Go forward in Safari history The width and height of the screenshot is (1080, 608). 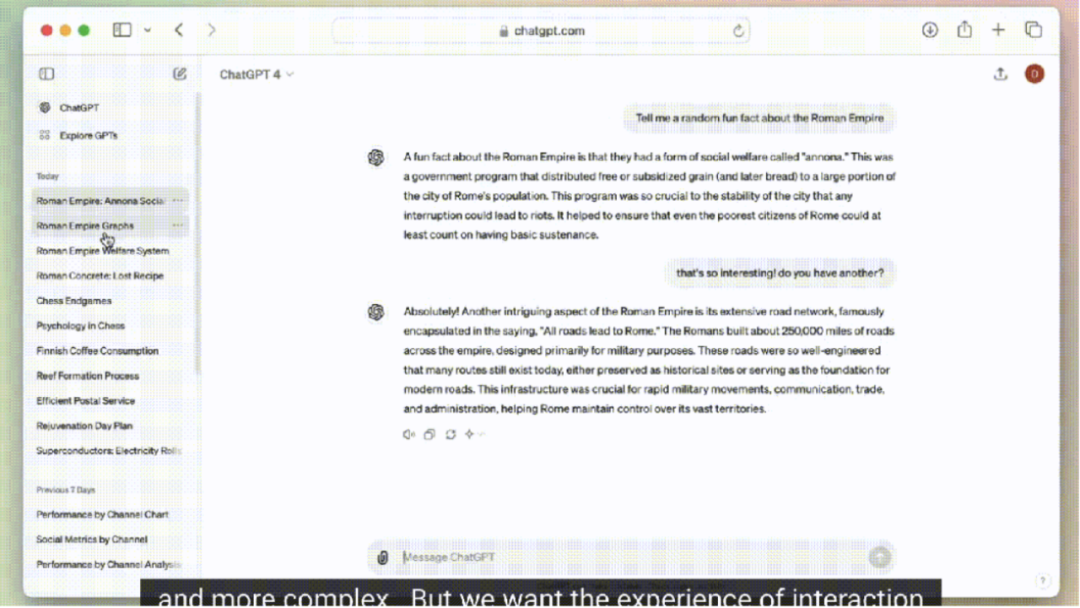[211, 30]
